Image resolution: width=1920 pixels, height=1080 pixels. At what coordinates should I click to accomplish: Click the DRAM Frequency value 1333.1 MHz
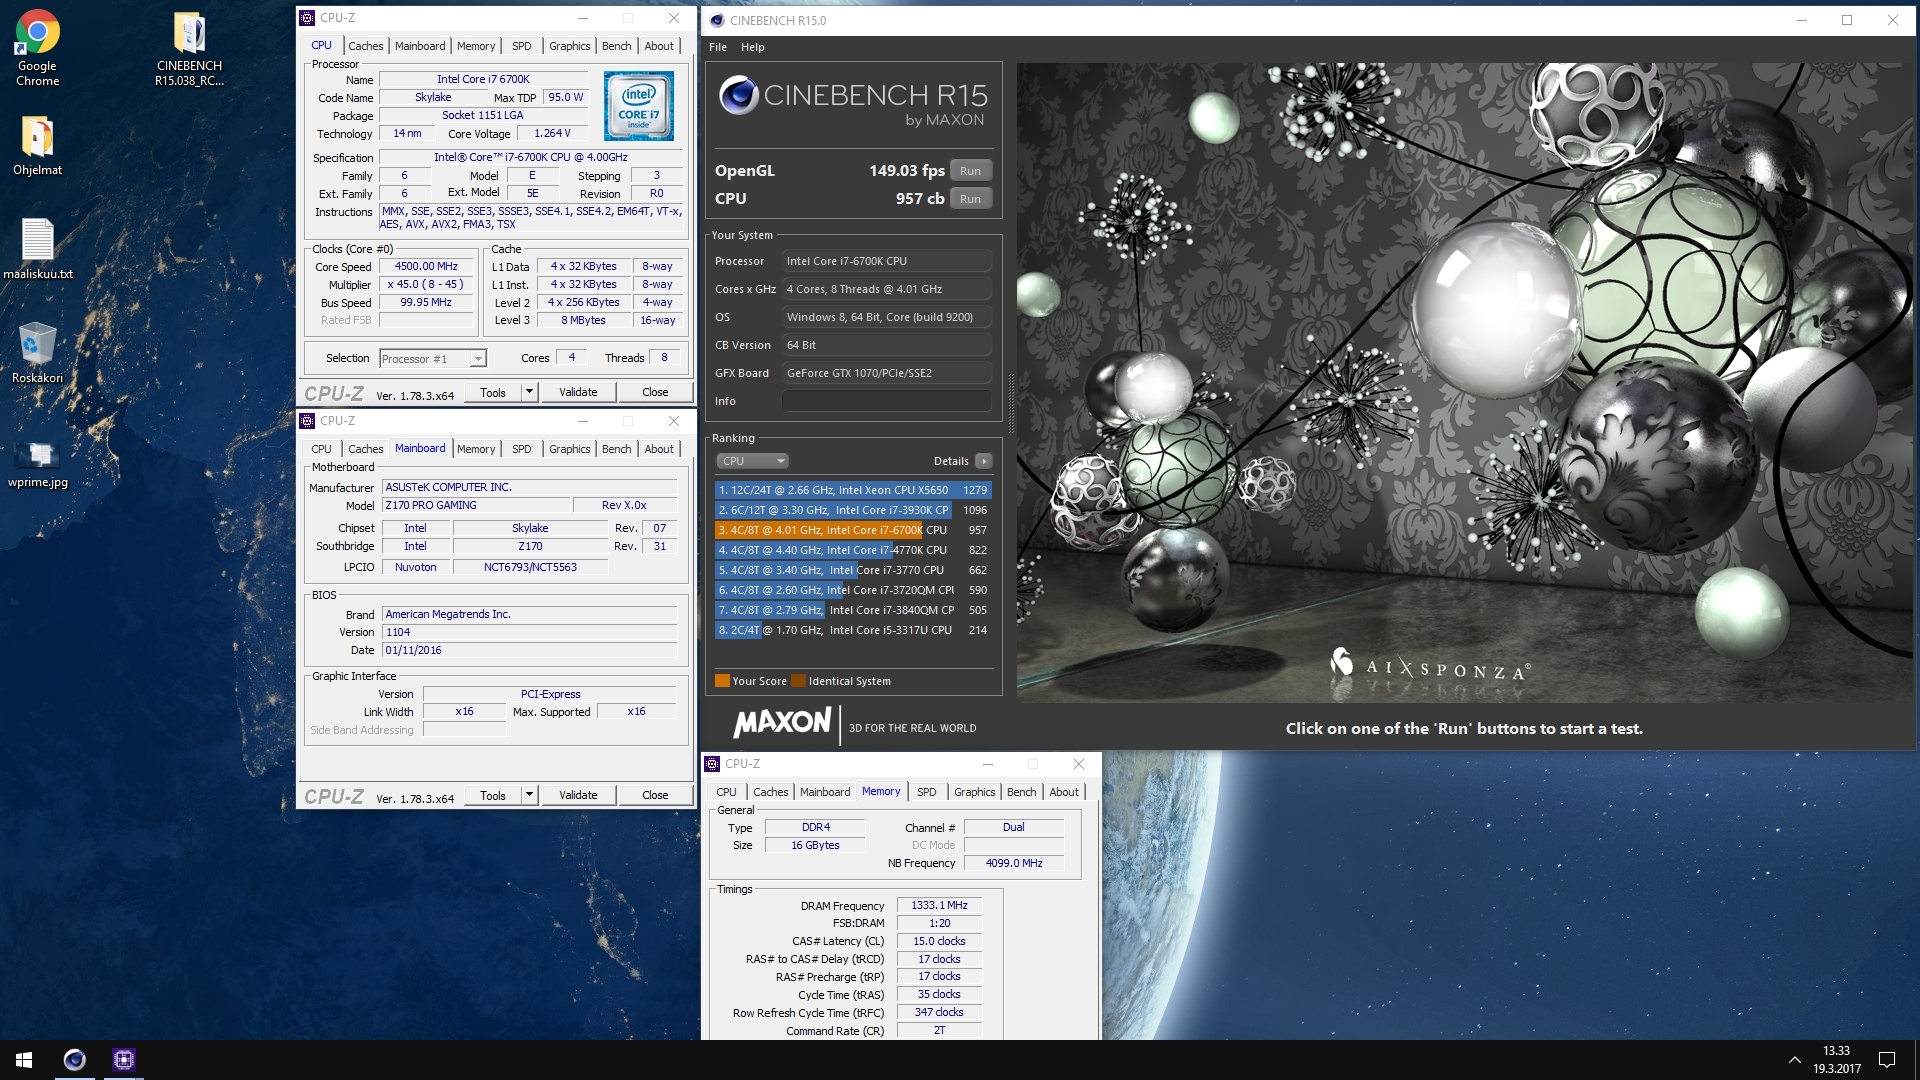point(939,906)
